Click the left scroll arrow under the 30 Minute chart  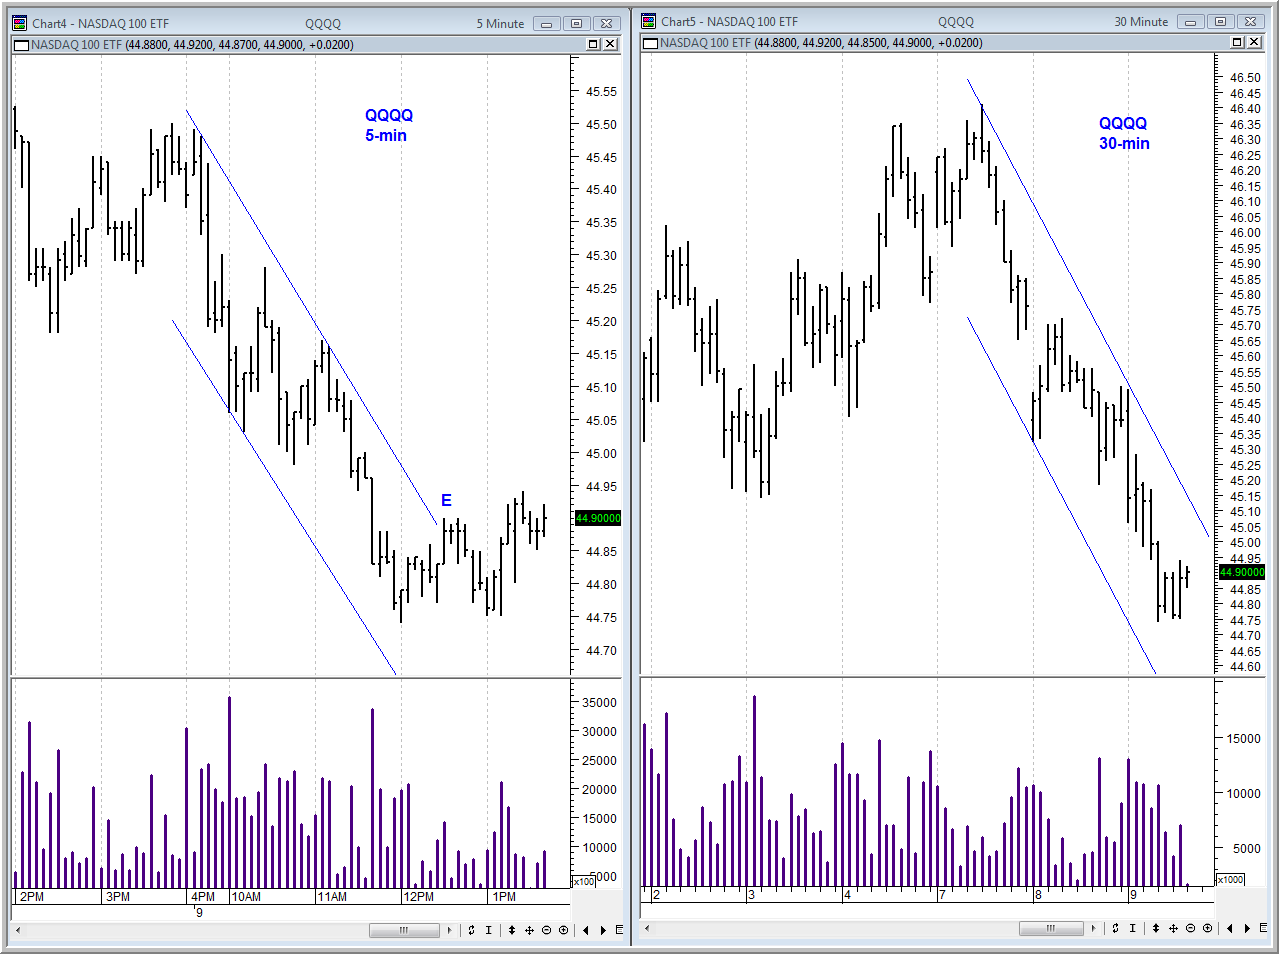[648, 929]
